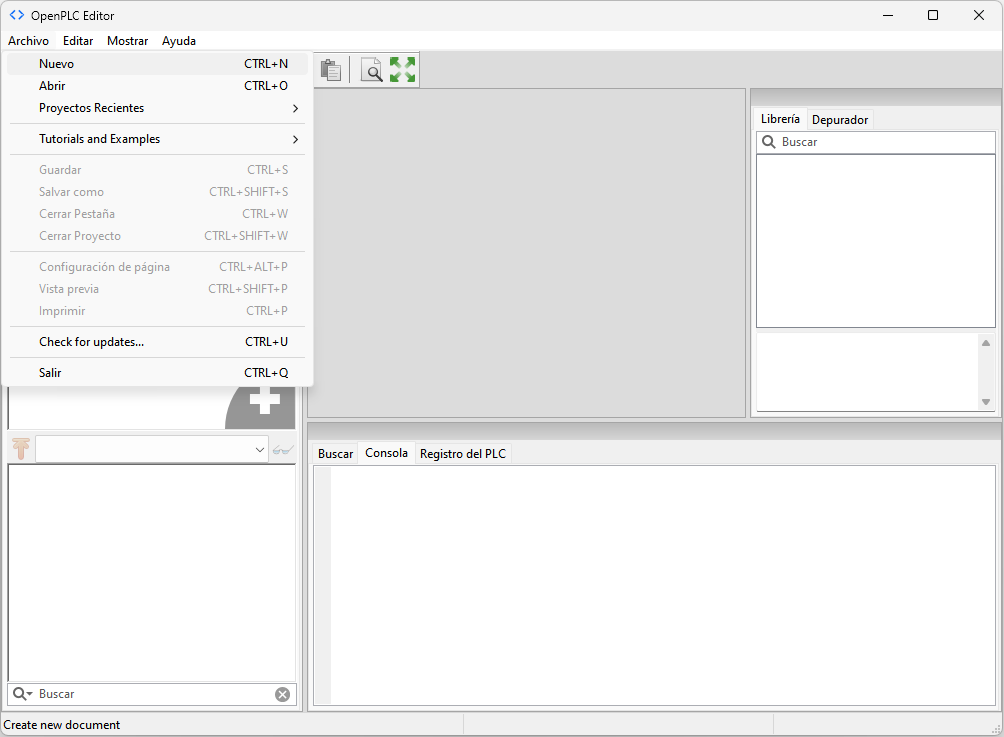Select the Consola tab
Image resolution: width=1004 pixels, height=737 pixels.
tap(386, 453)
